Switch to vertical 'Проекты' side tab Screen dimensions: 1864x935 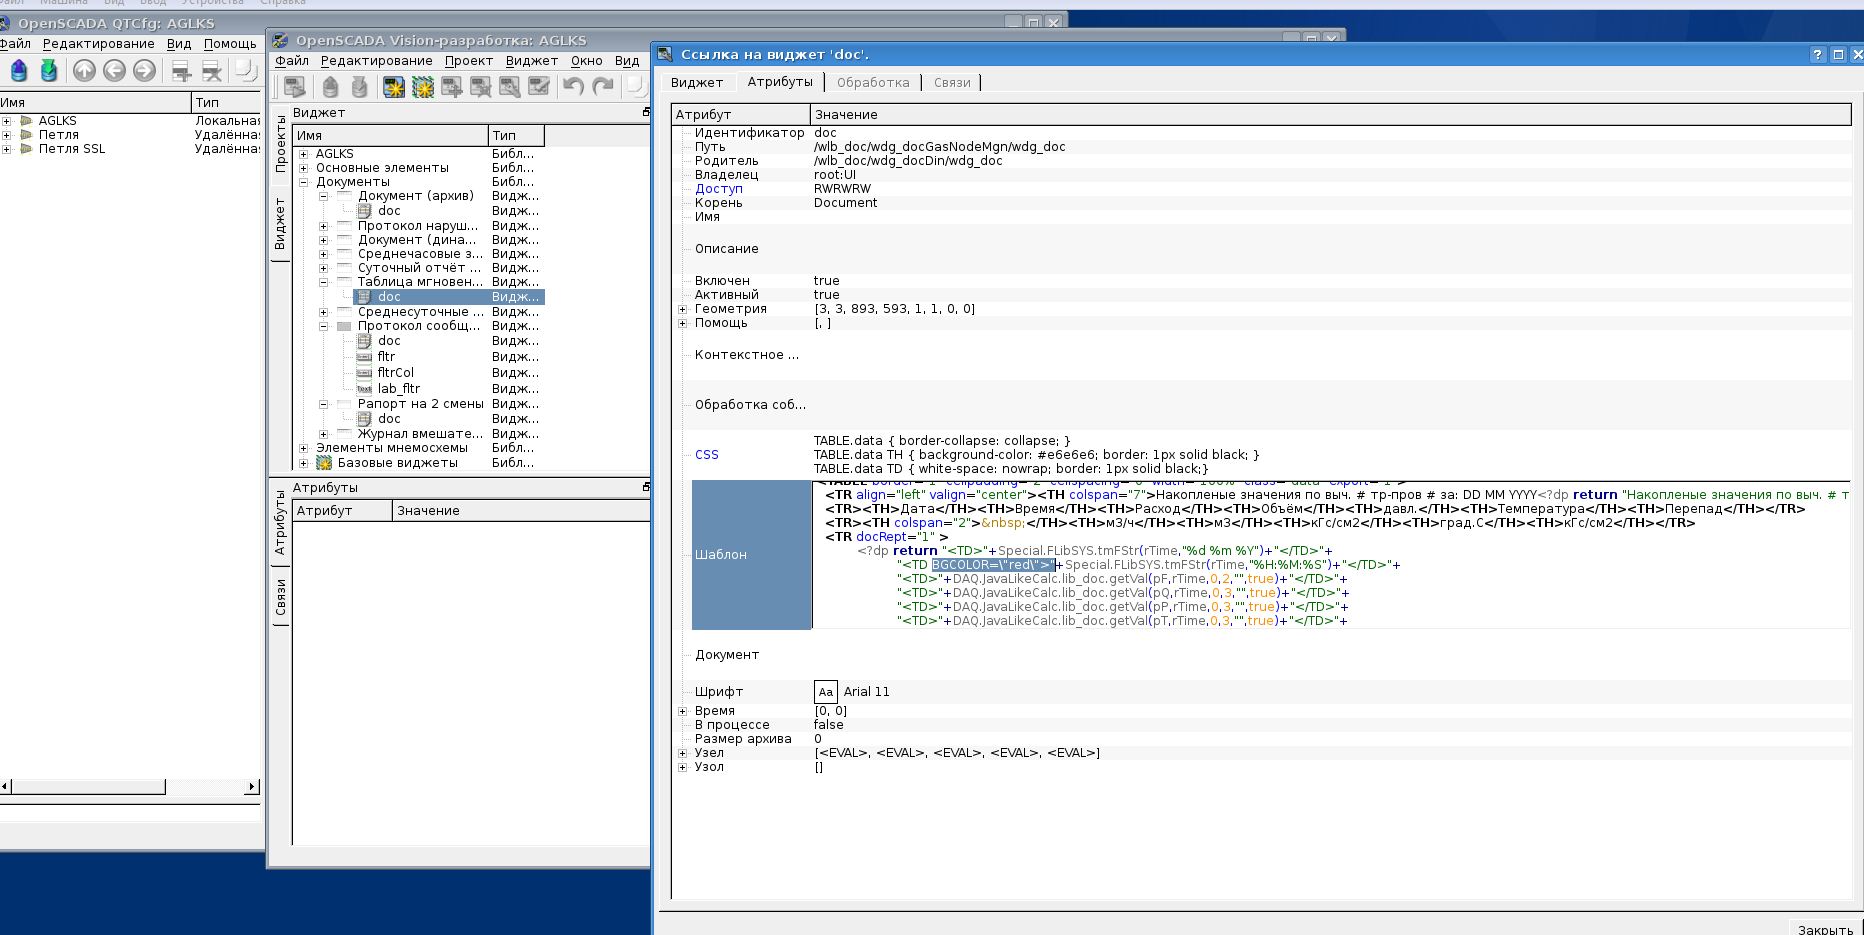tap(280, 143)
